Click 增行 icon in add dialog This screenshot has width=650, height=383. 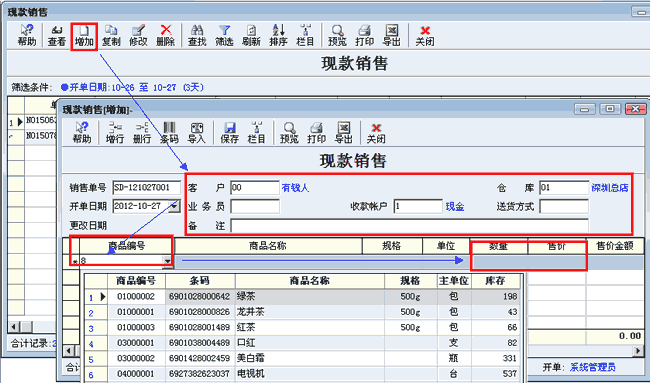click(115, 133)
